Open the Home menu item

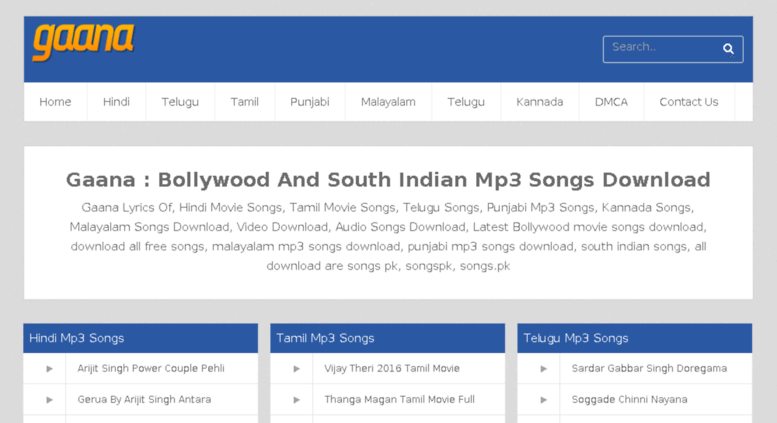point(55,102)
